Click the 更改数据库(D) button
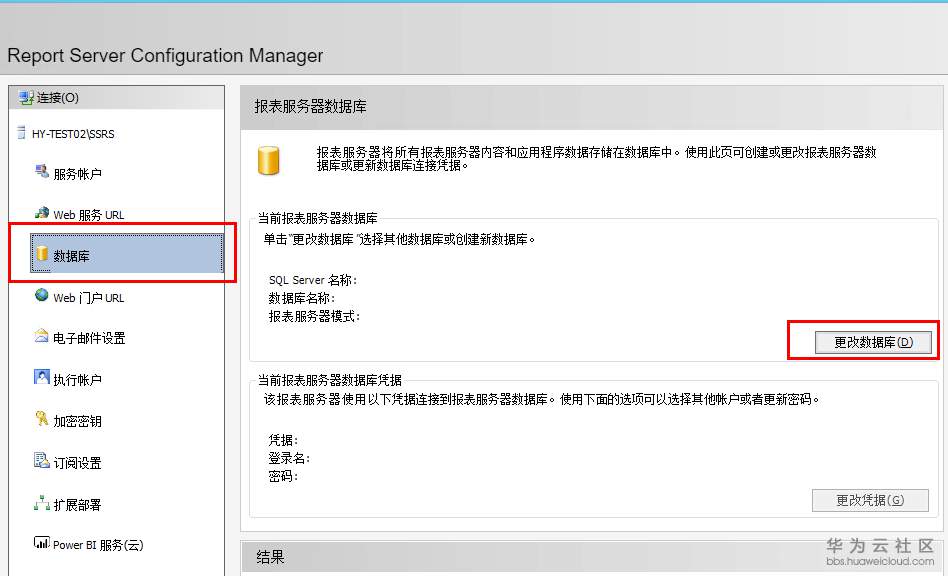 [873, 342]
